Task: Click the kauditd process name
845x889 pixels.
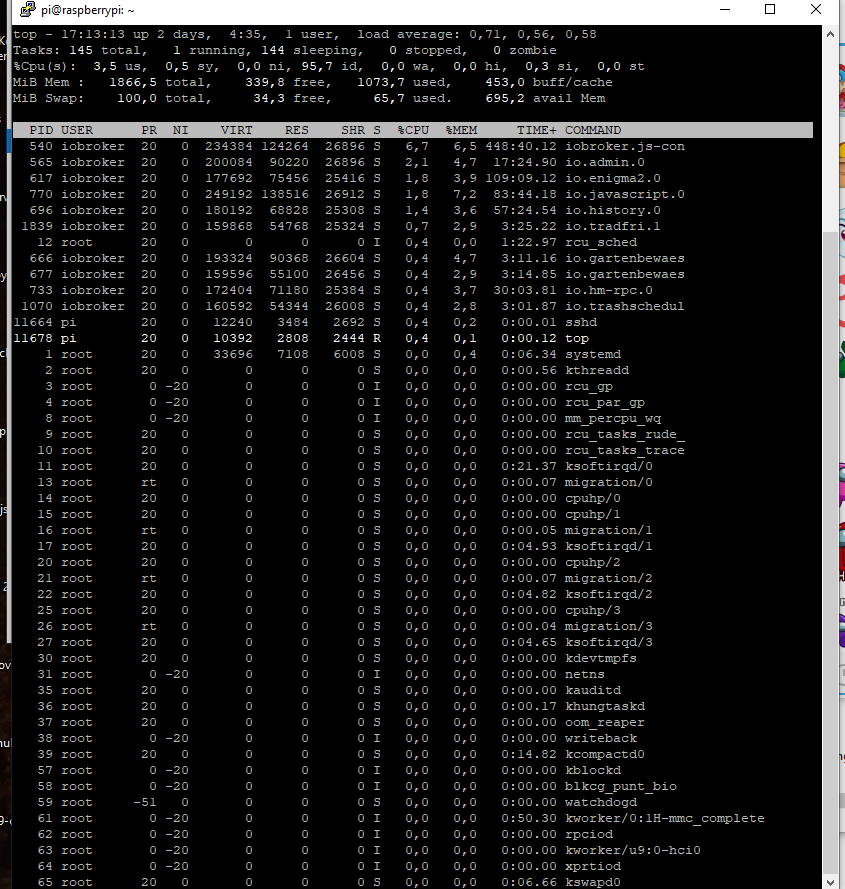Action: click(593, 691)
